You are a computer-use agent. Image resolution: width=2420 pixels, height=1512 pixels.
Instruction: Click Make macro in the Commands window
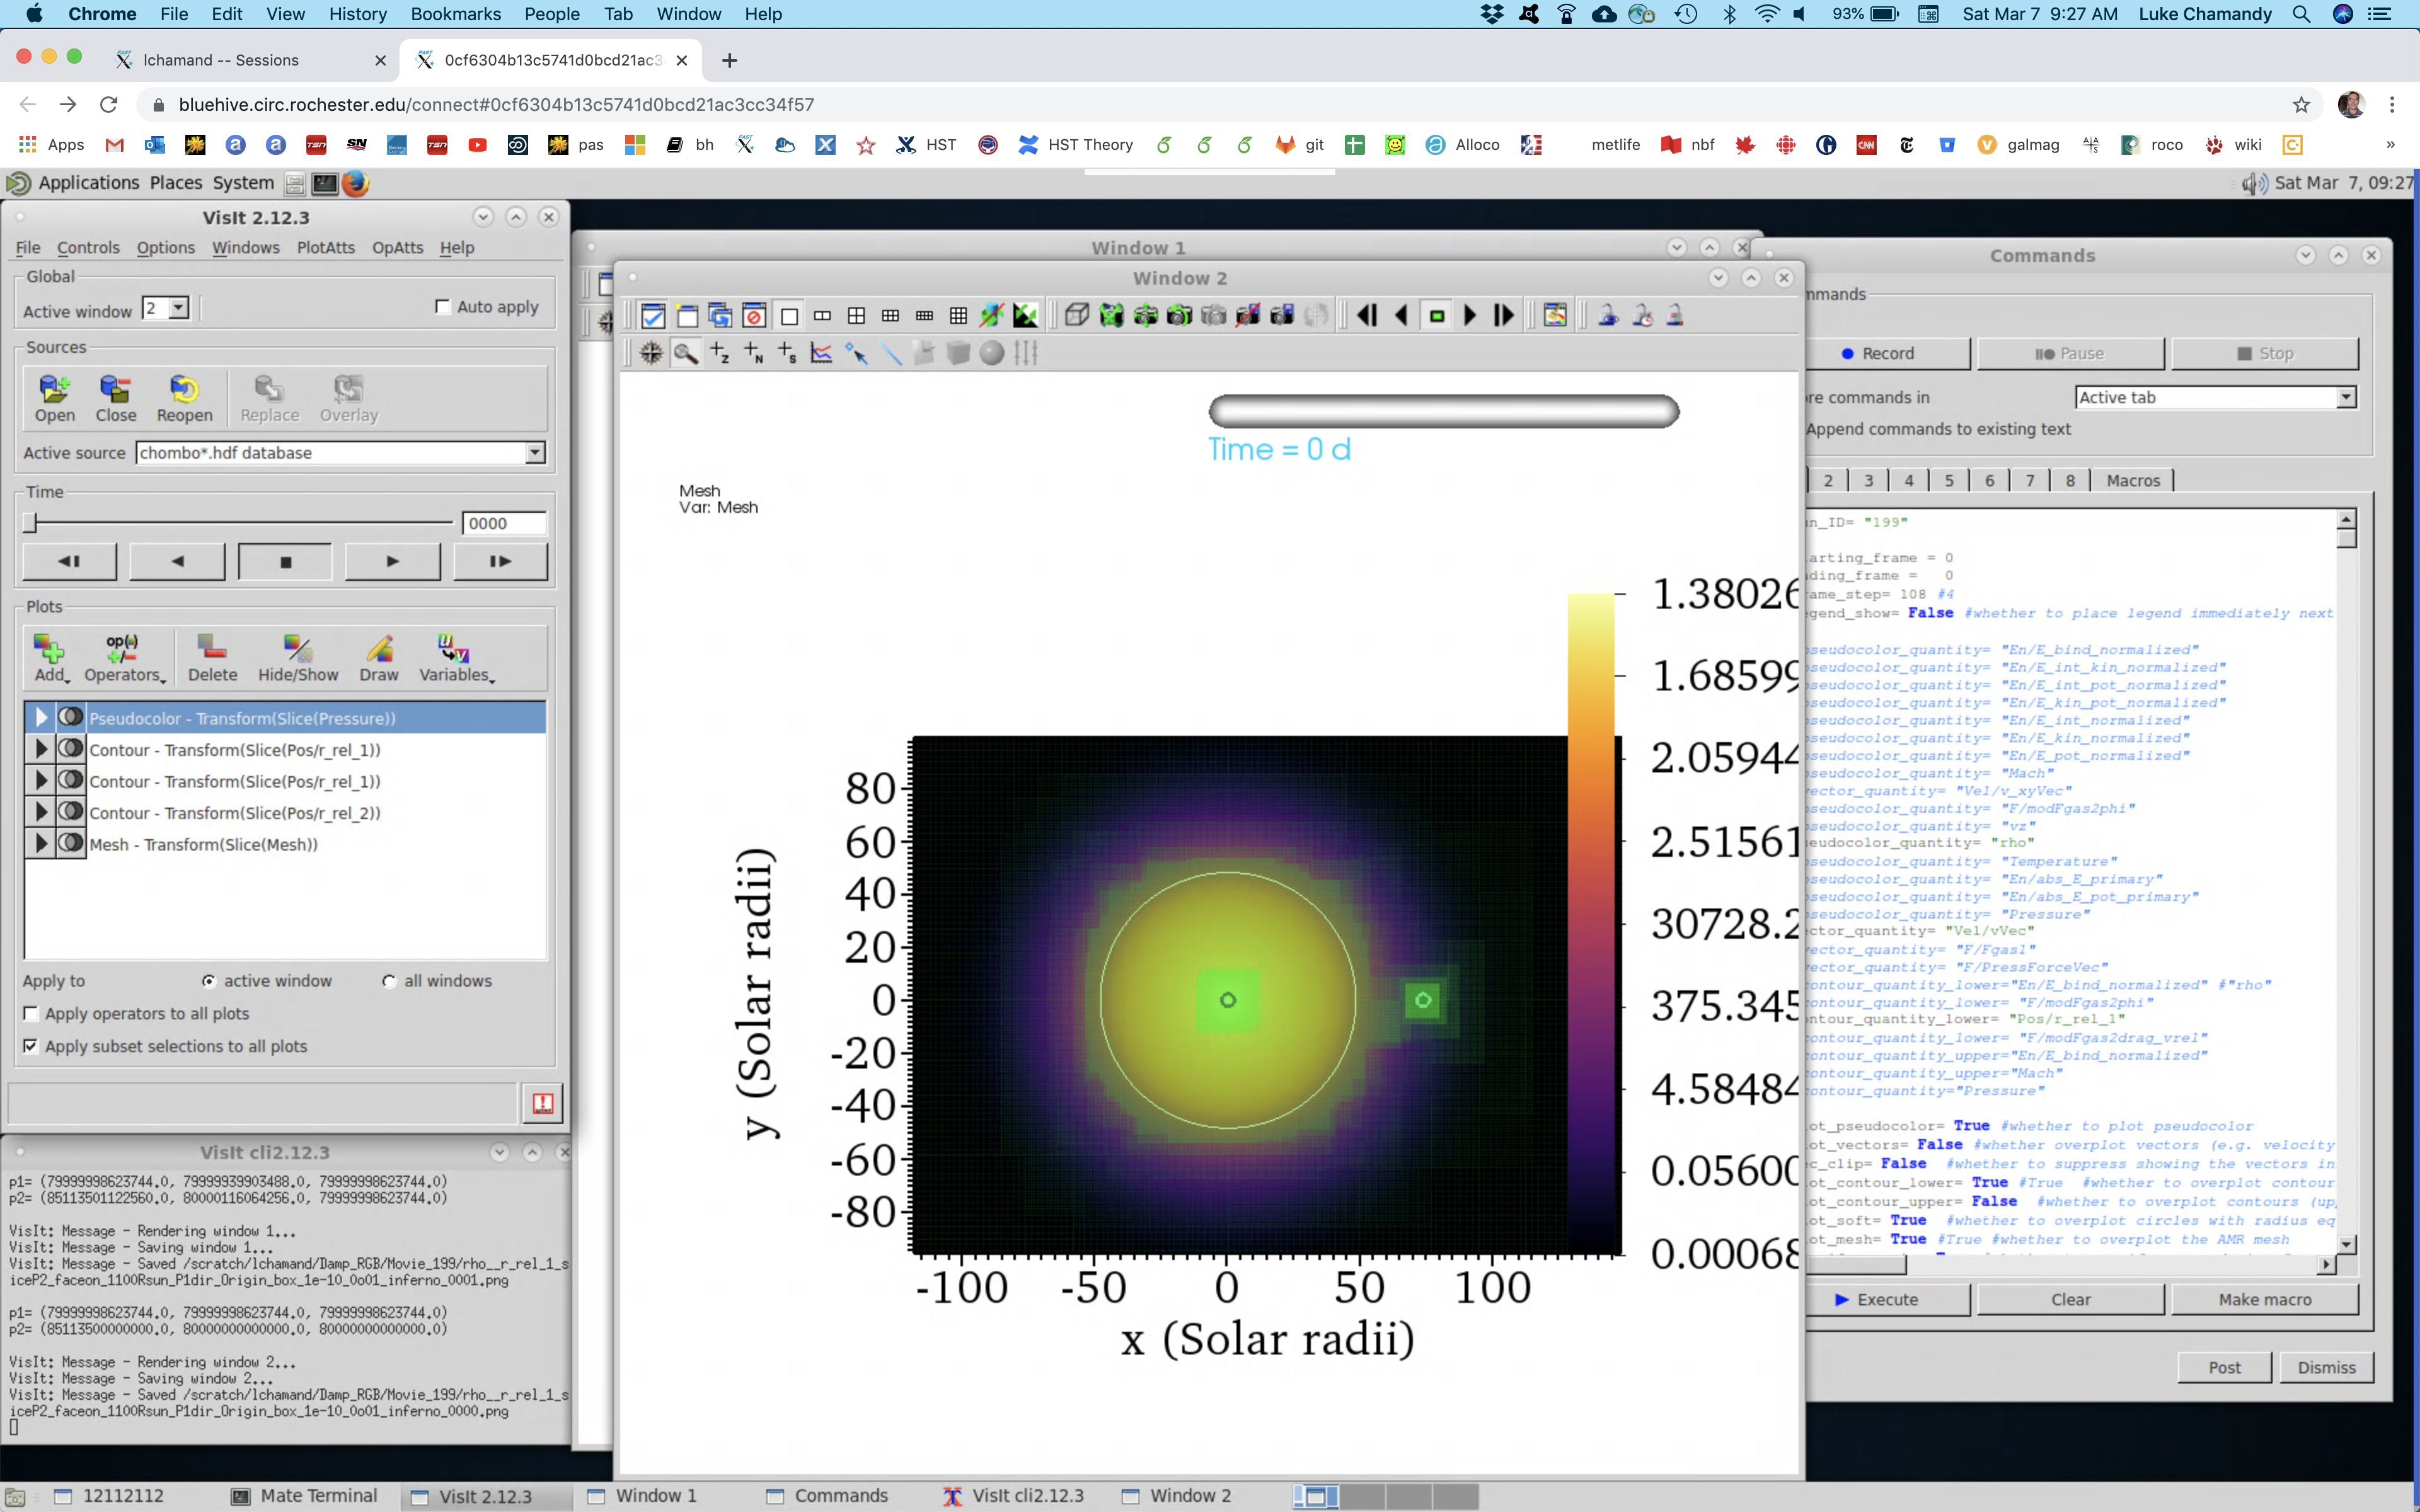[2265, 1299]
